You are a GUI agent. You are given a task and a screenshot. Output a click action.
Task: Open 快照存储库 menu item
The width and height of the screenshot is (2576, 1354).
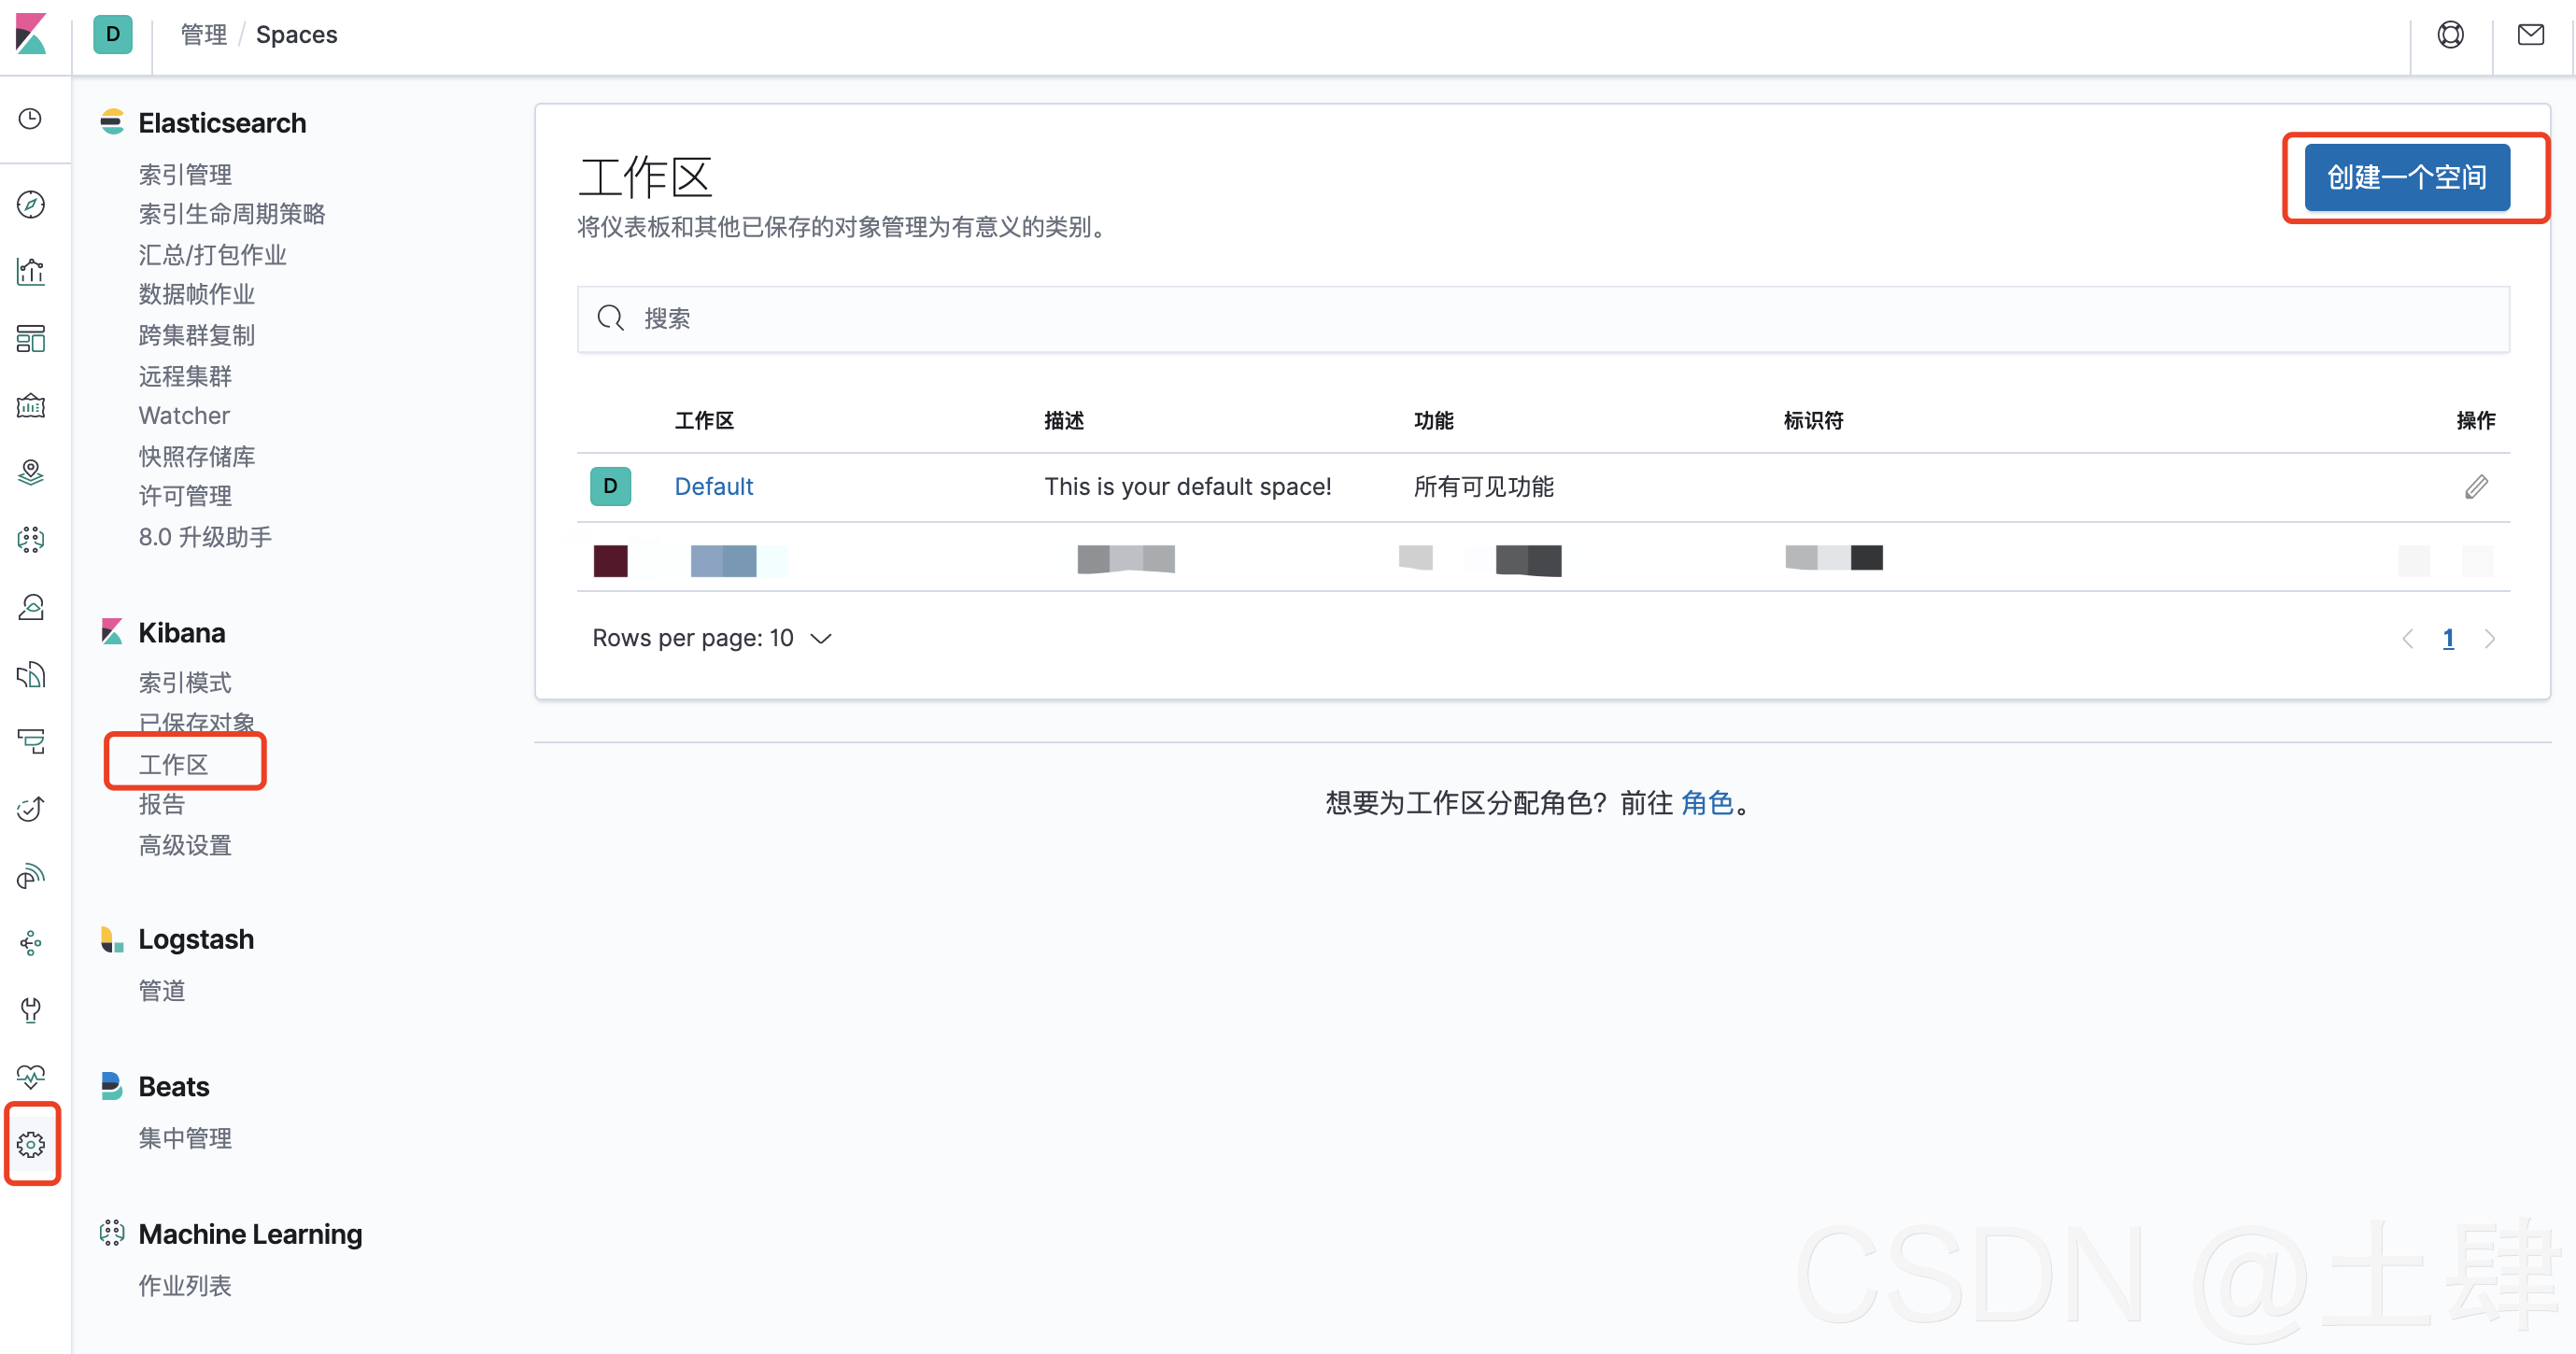point(197,456)
